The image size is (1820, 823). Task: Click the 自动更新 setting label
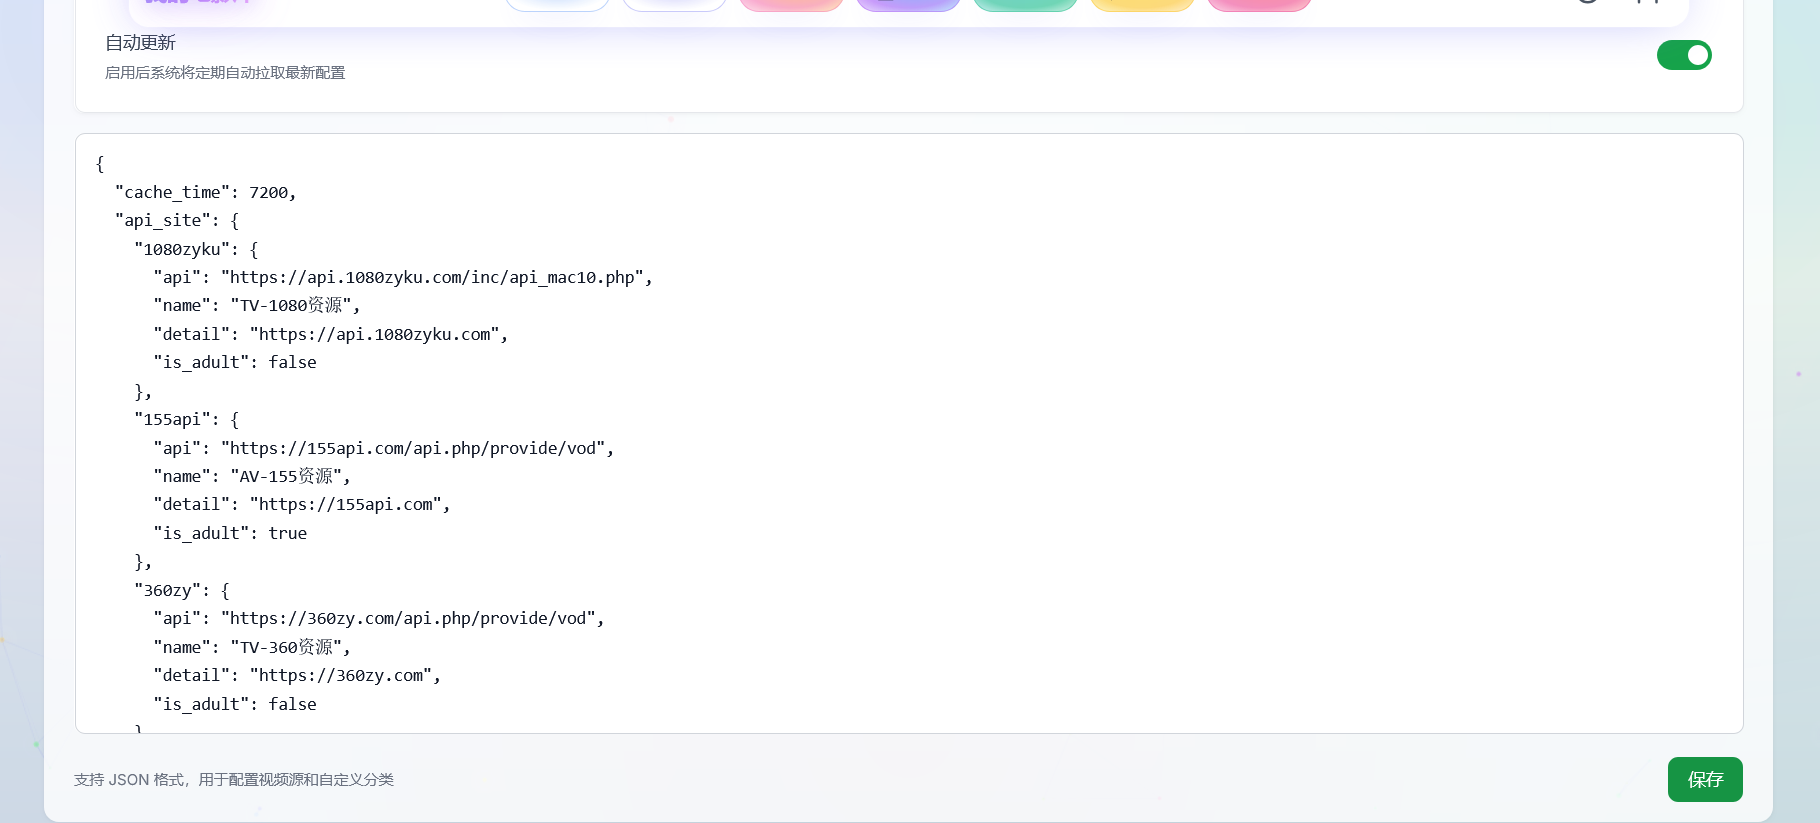[x=140, y=43]
